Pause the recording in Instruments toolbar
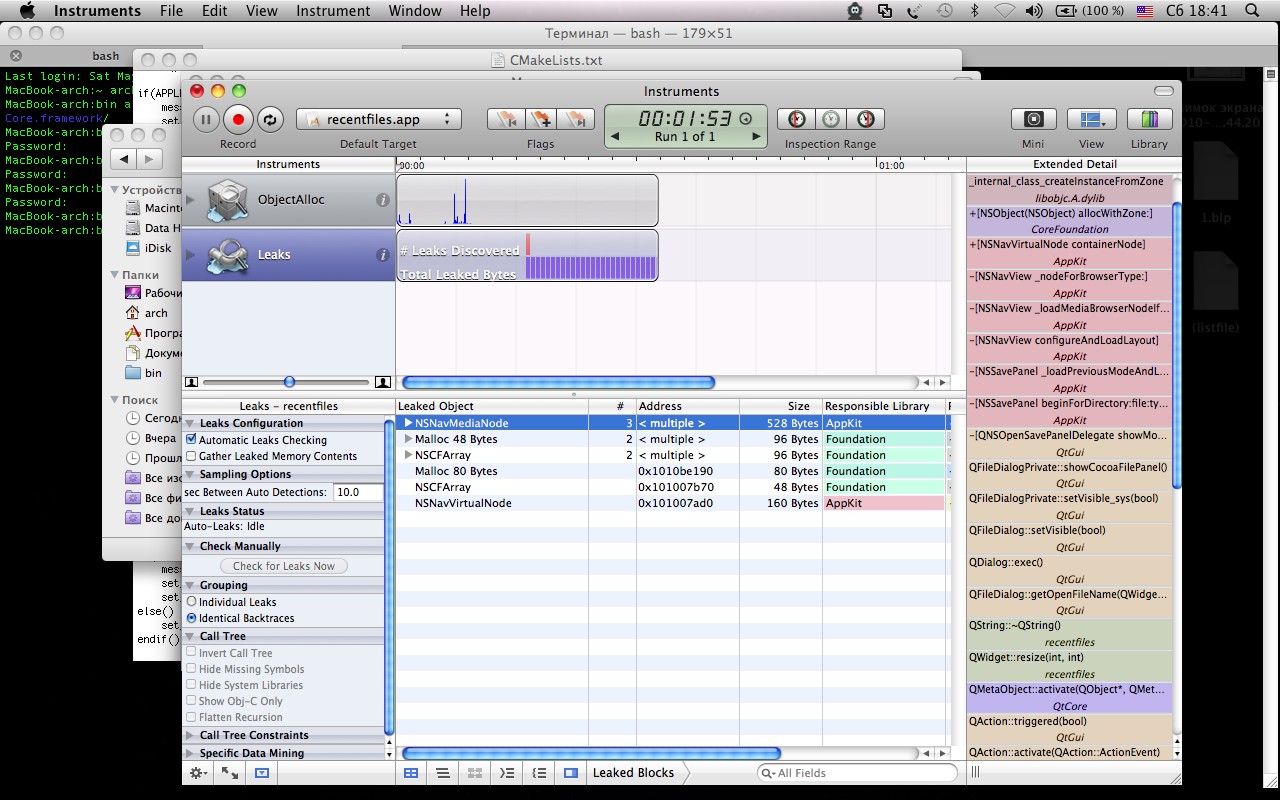Viewport: 1280px width, 800px height. click(206, 119)
